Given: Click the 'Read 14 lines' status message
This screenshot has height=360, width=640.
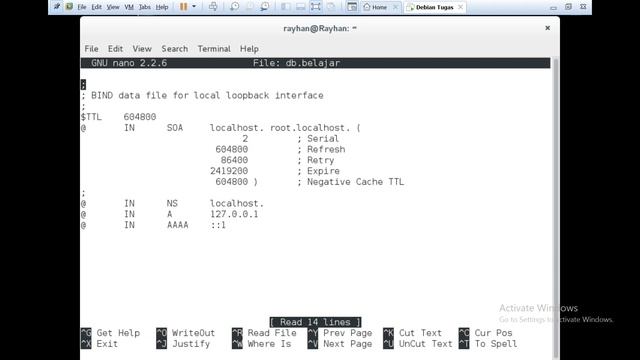Looking at the screenshot, I should pos(315,322).
